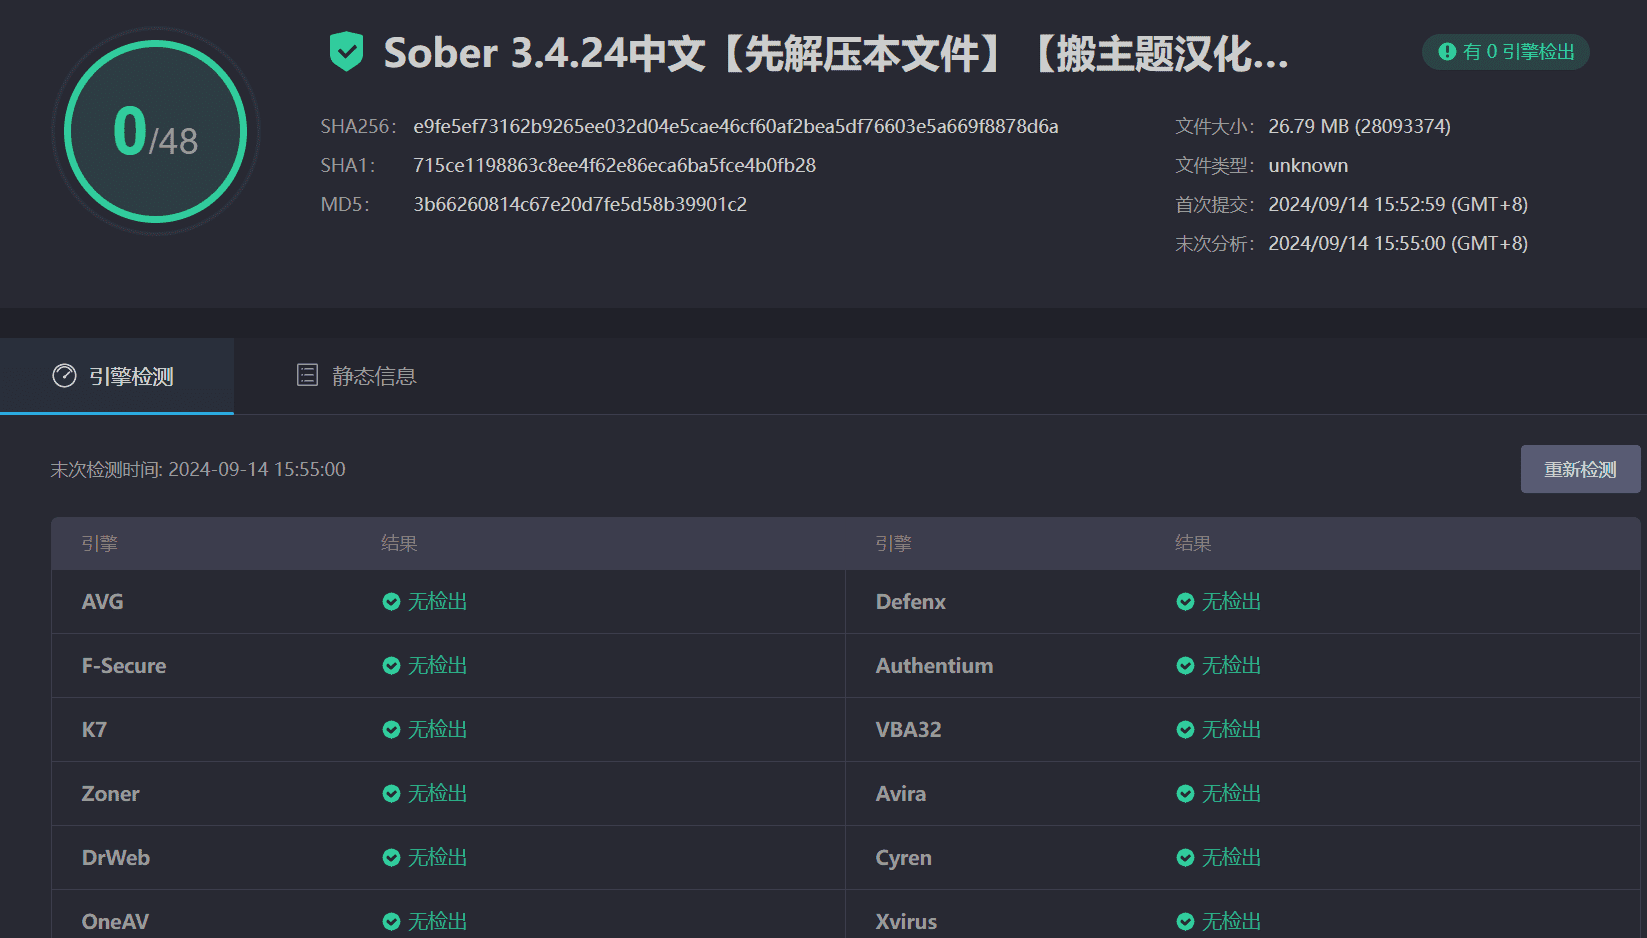Click the green check icon in the Xvirus row
This screenshot has height=938, width=1647.
point(1185,922)
